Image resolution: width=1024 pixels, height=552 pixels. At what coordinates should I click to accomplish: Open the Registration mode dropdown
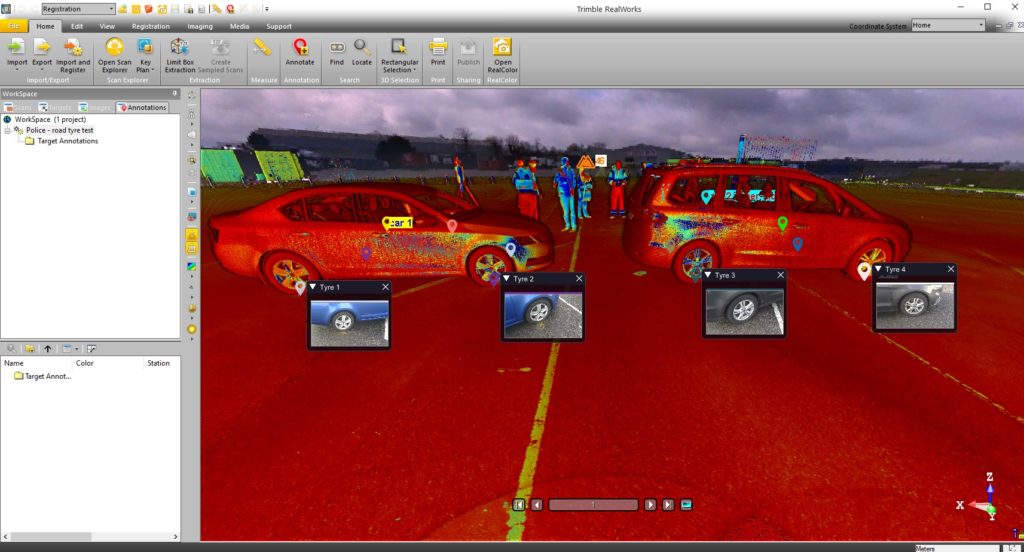111,8
